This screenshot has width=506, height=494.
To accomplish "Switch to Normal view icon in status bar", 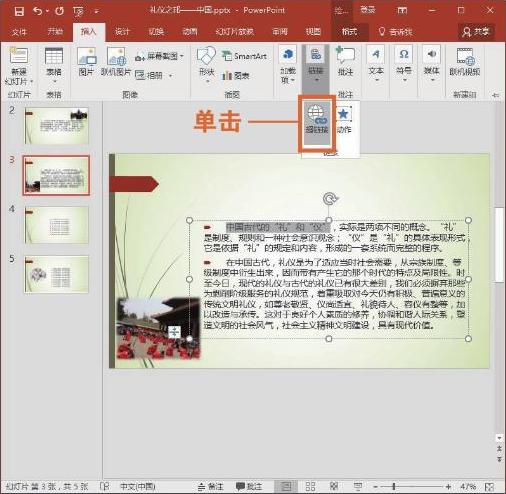I will tap(286, 487).
